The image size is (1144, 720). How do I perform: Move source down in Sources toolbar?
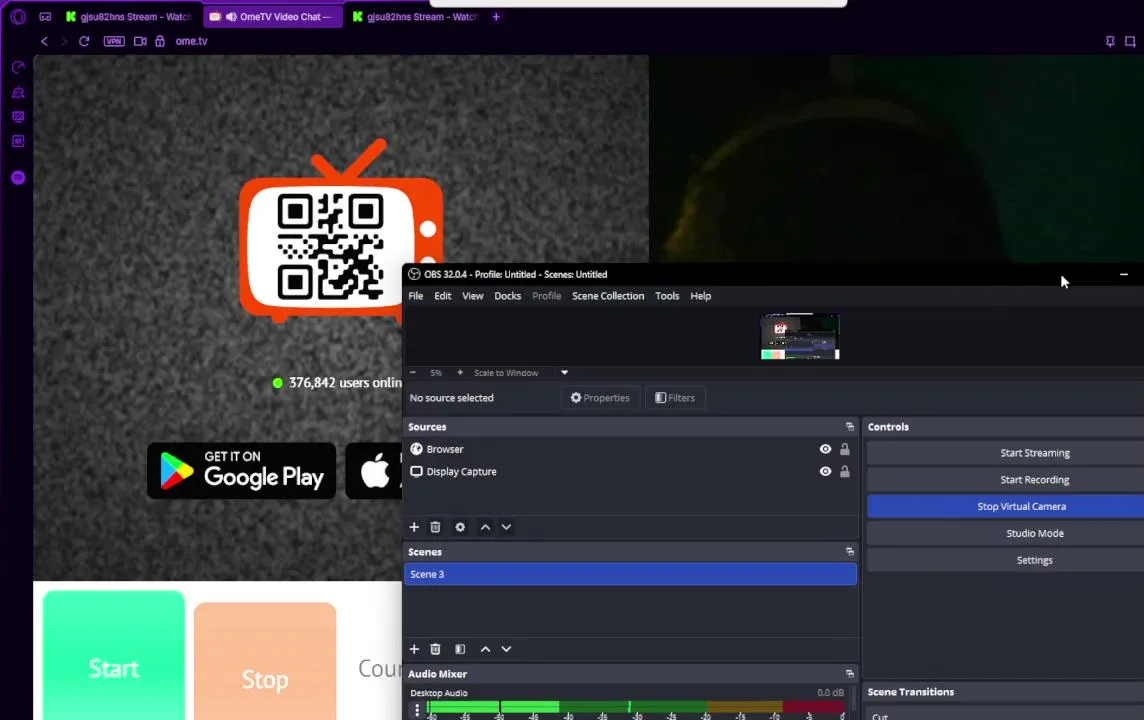pos(506,527)
